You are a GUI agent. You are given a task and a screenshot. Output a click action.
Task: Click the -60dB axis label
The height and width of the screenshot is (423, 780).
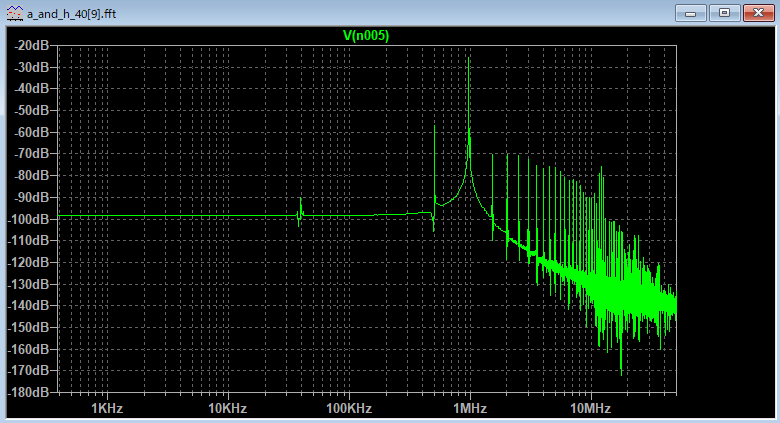[x=32, y=132]
